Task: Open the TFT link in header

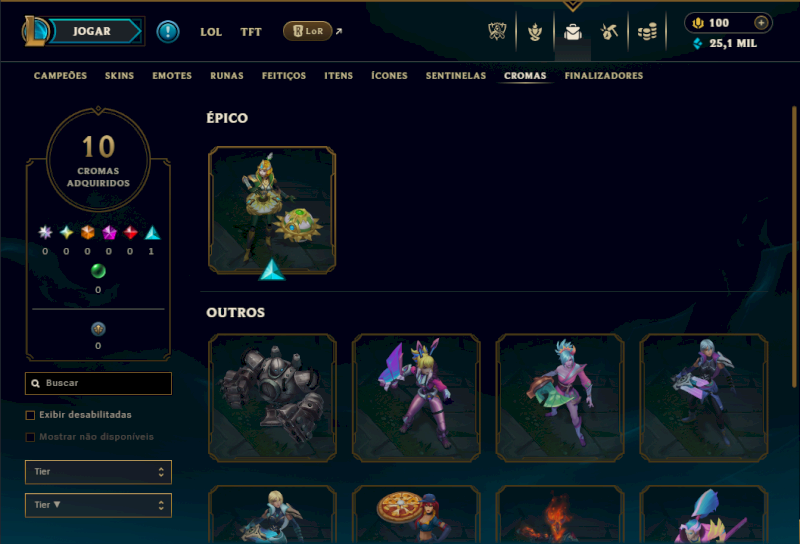Action: point(251,32)
